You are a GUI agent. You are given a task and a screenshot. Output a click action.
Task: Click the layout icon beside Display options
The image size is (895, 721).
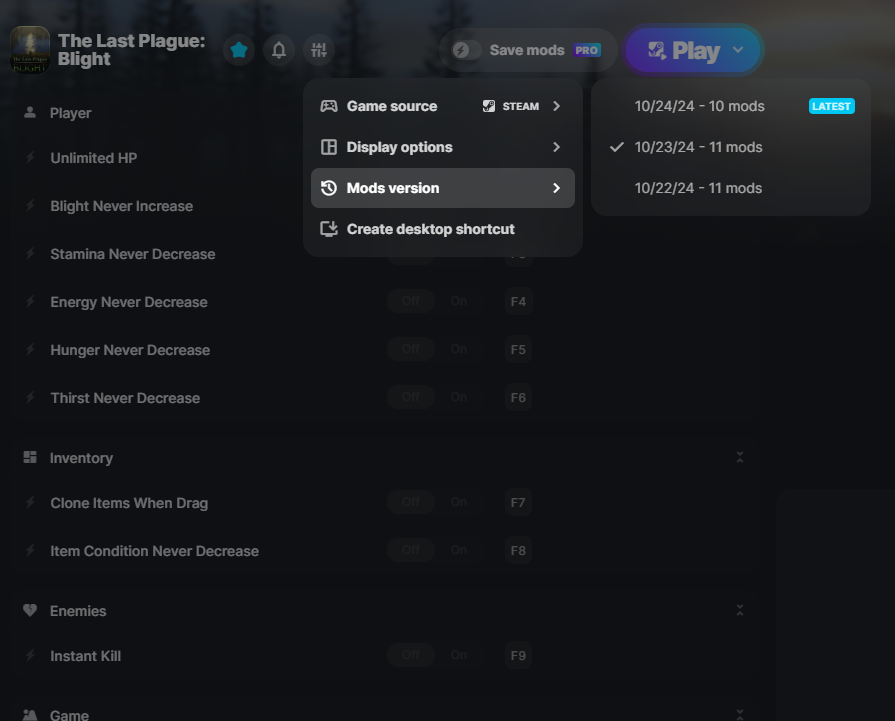click(x=329, y=147)
